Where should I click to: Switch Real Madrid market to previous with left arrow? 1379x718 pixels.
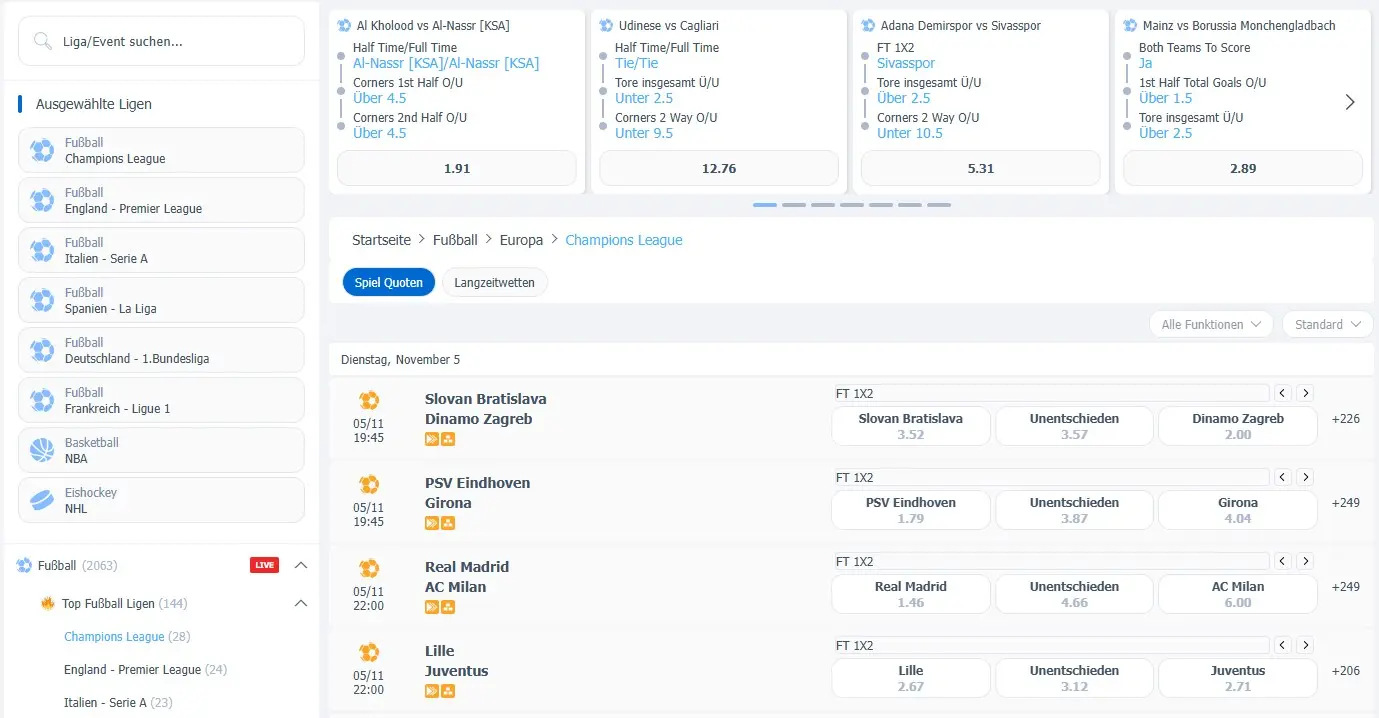tap(1283, 561)
